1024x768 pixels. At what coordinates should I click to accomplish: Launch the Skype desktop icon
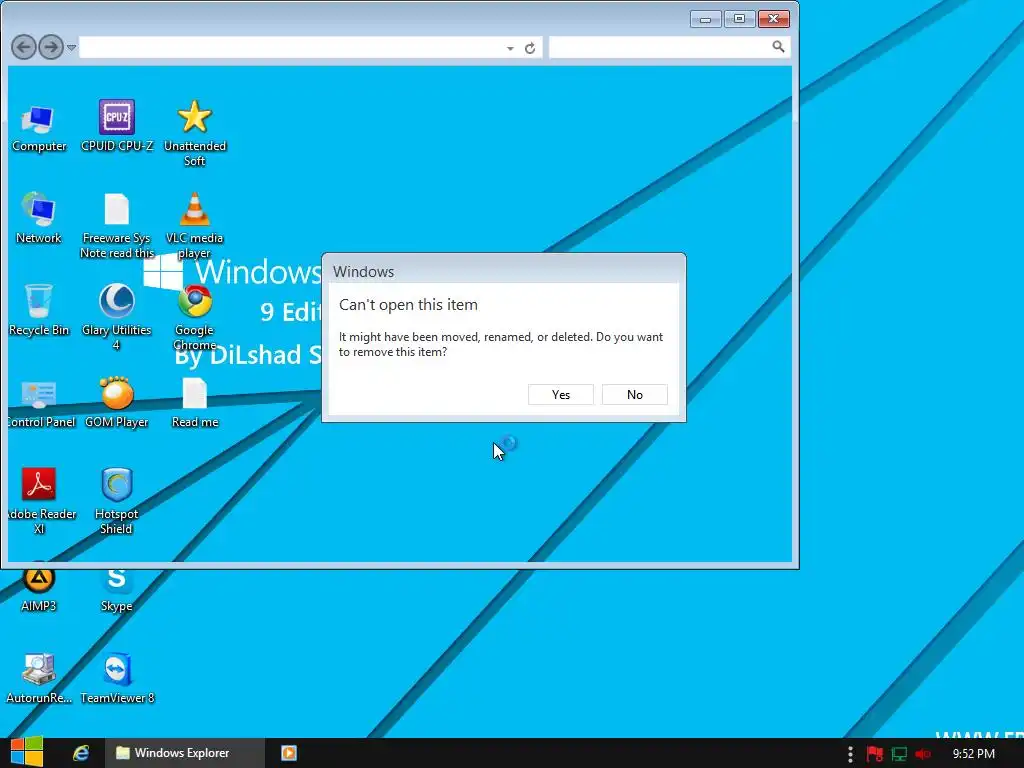click(x=117, y=587)
